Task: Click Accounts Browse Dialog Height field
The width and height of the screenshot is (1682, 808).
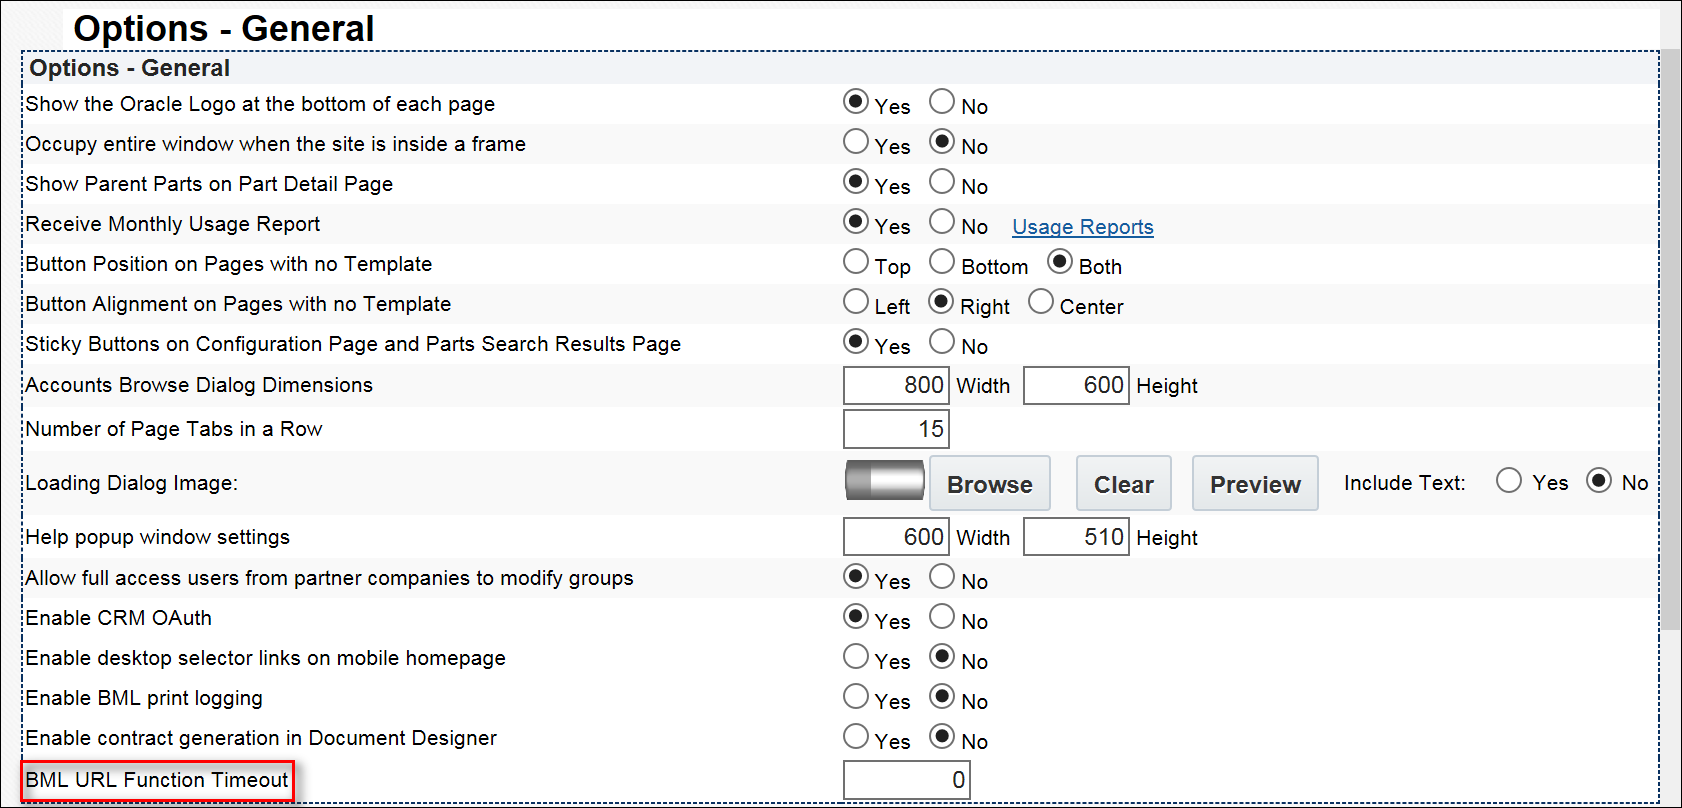Action: point(1076,385)
